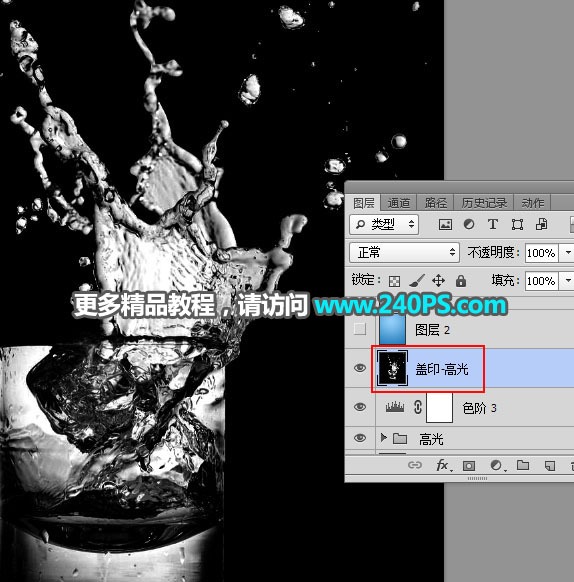This screenshot has height=582, width=574.
Task: Lock all with padlock icon
Action: 461,281
